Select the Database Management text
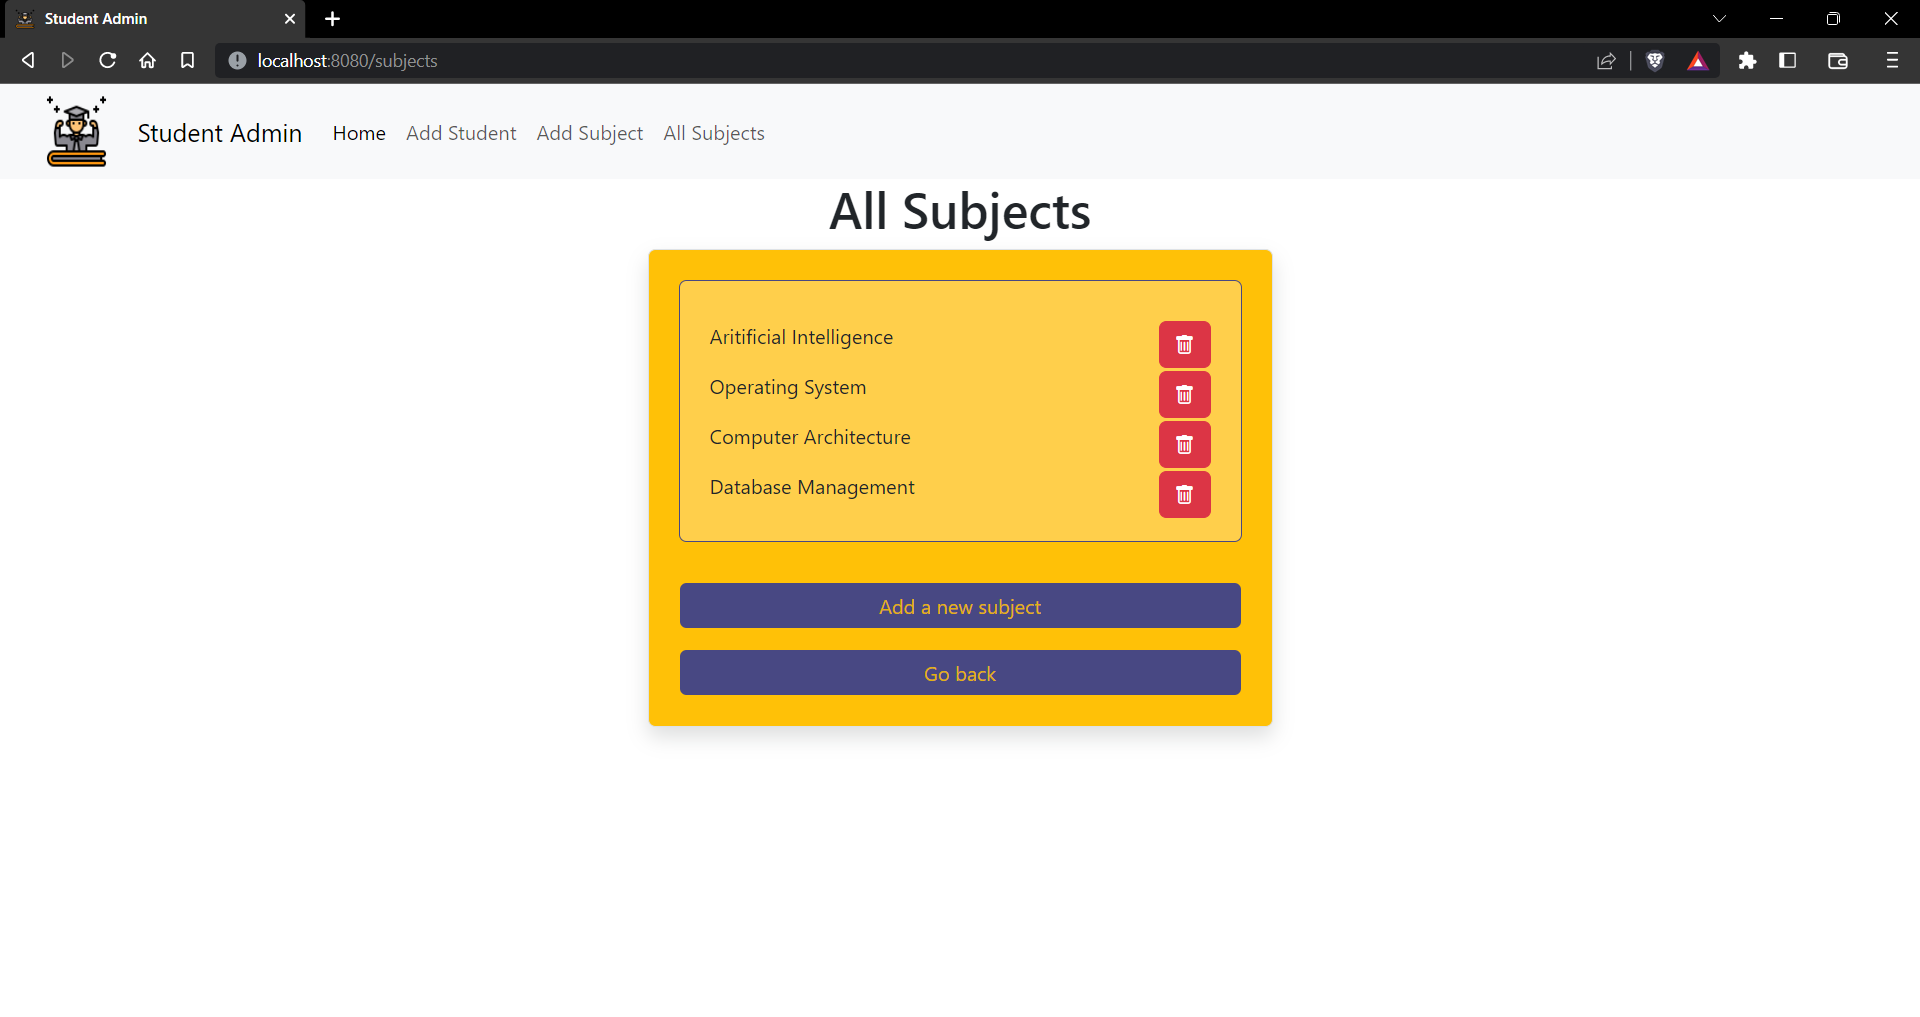This screenshot has width=1920, height=1017. tap(812, 487)
